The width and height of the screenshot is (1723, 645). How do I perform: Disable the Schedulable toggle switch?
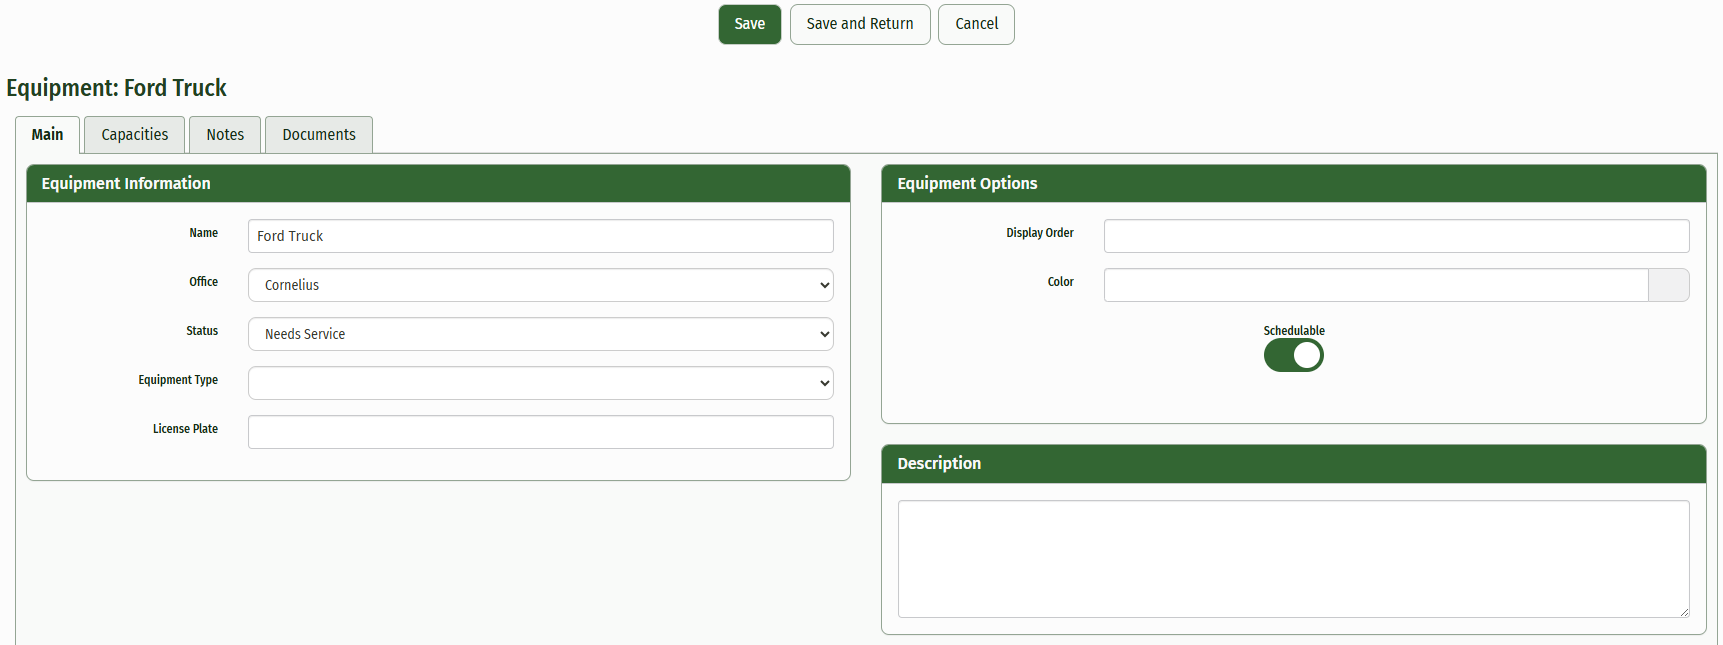(1293, 355)
